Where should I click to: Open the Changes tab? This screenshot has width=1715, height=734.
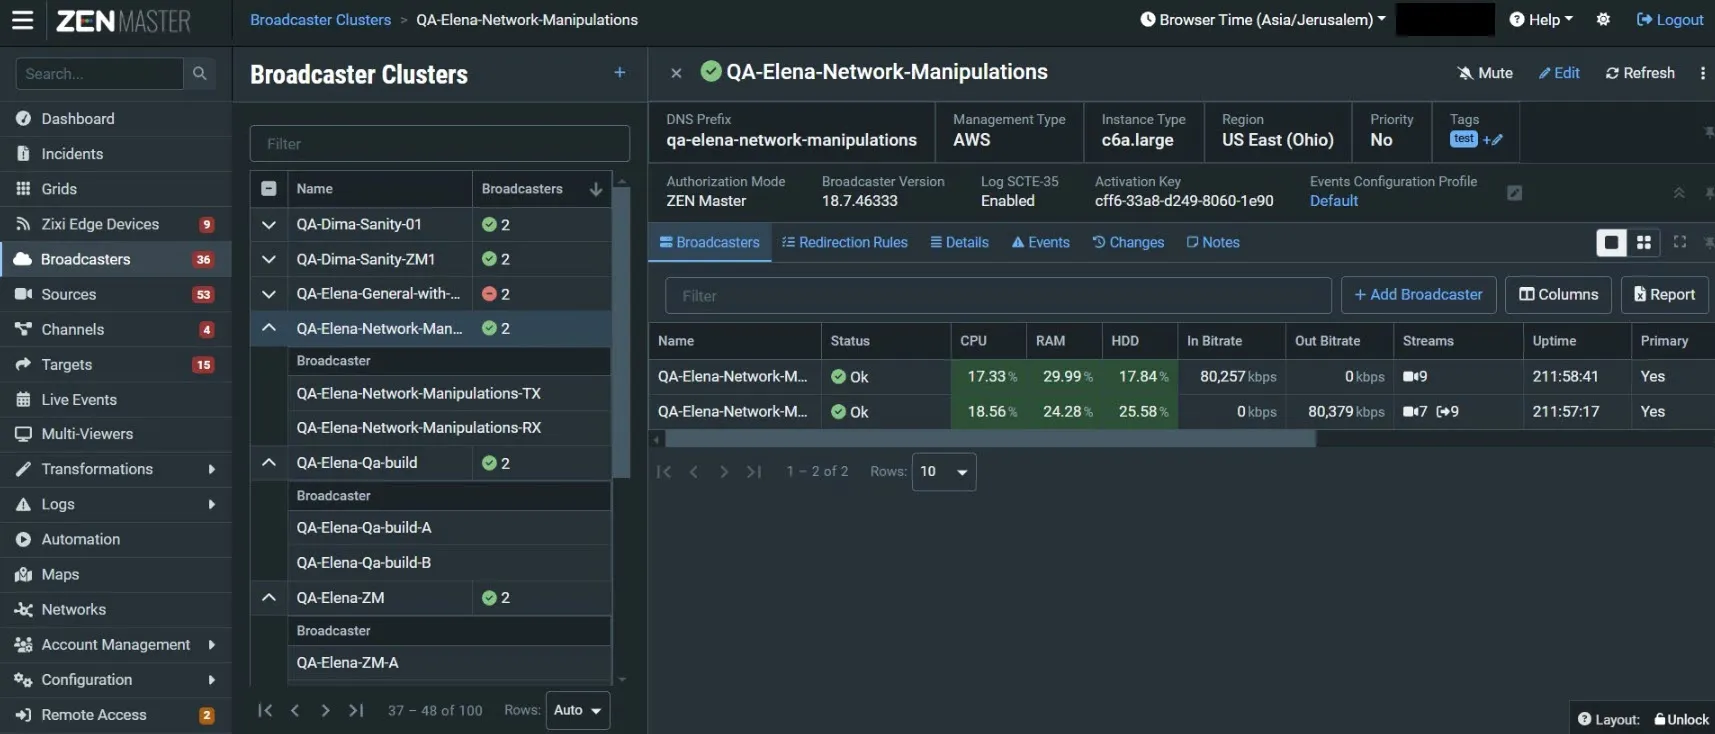(1128, 242)
